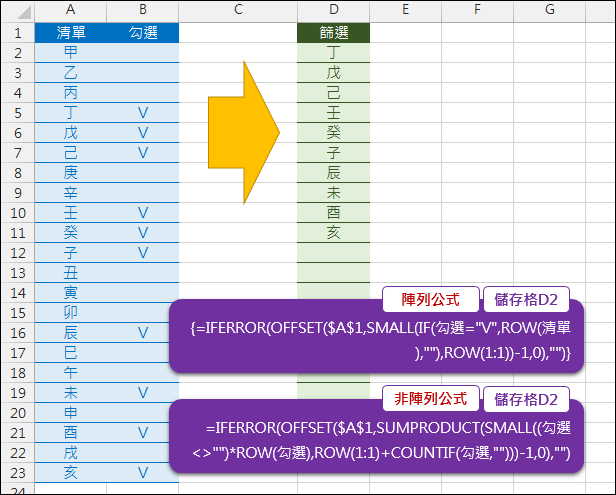
Task: Click the V mark in row 11
Action: 143,233
